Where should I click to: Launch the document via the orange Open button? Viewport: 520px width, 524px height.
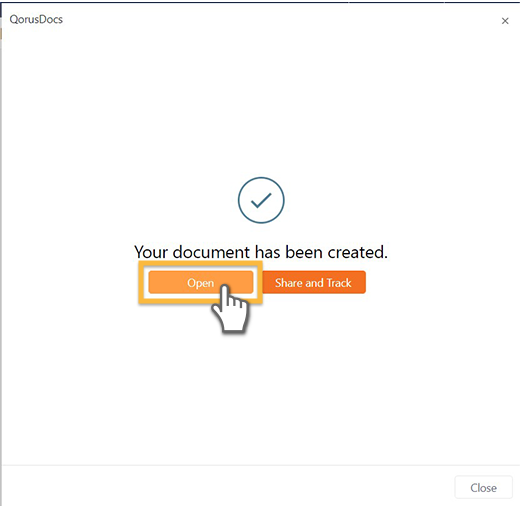click(x=201, y=282)
